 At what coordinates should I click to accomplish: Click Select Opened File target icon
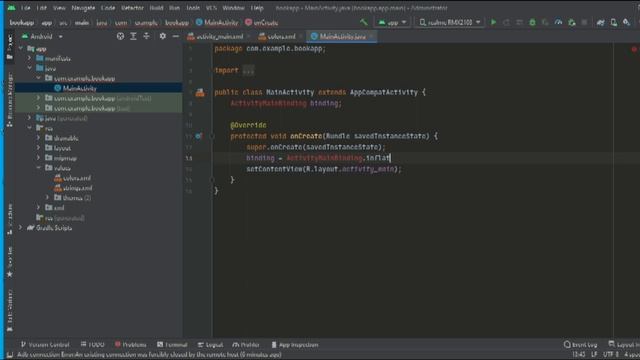[x=120, y=36]
